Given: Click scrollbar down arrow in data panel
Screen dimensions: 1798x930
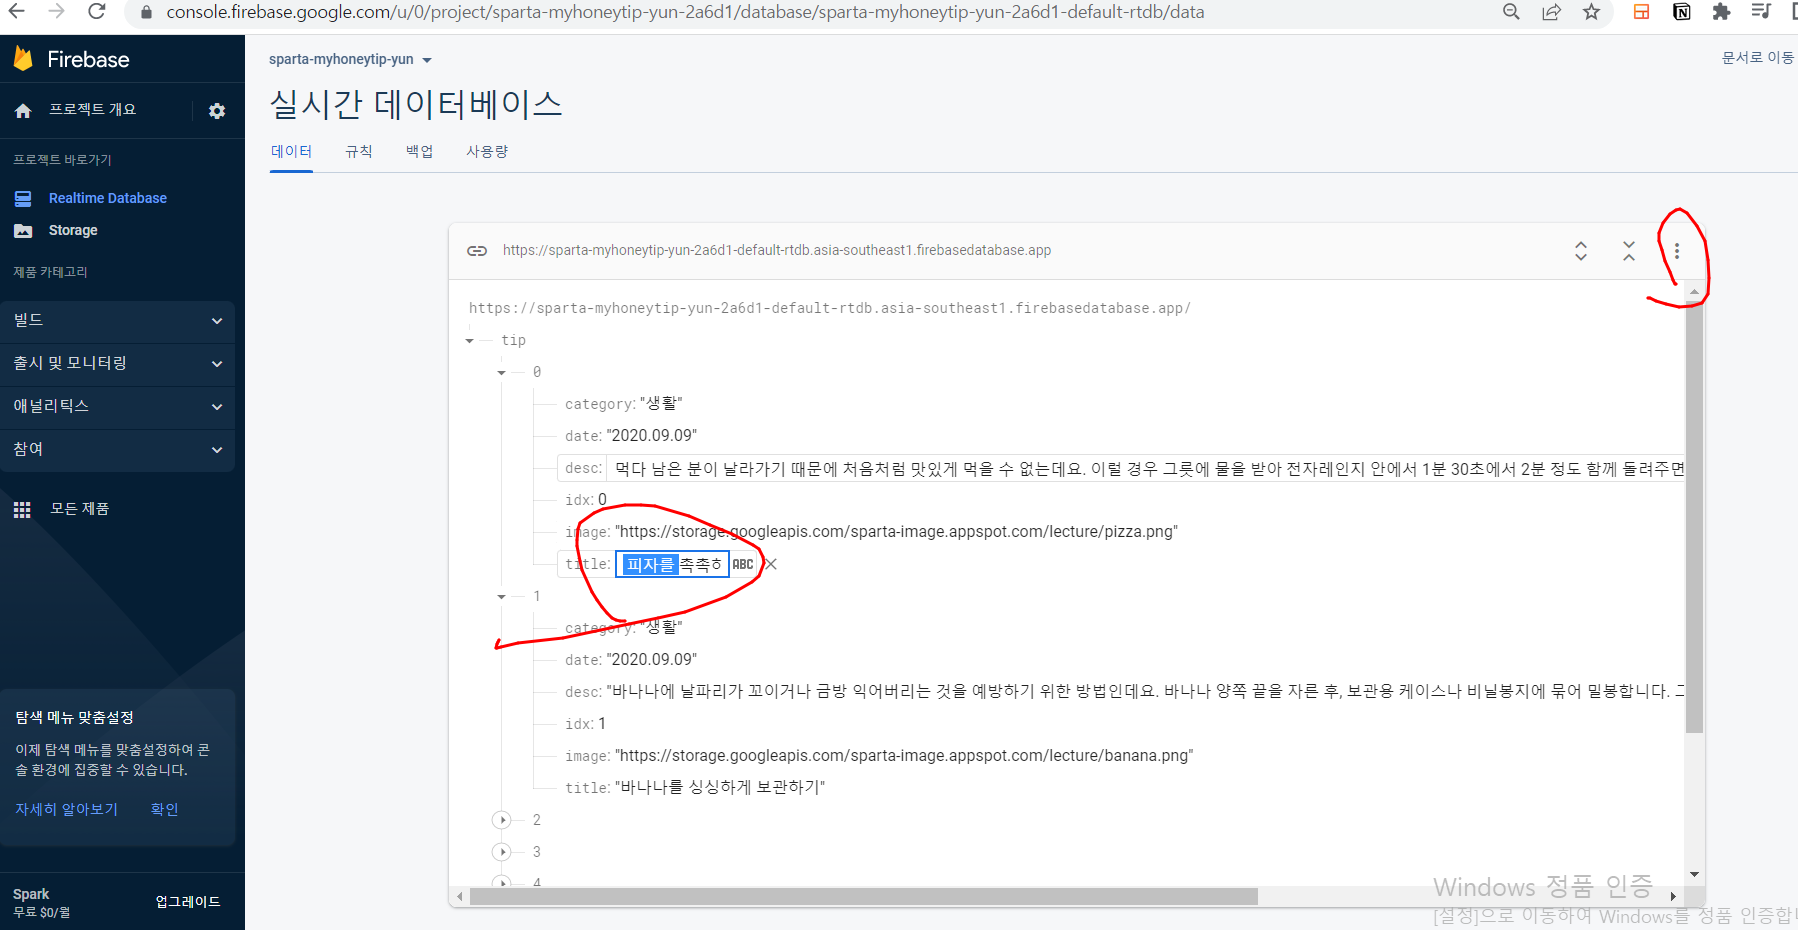Looking at the screenshot, I should coord(1694,875).
